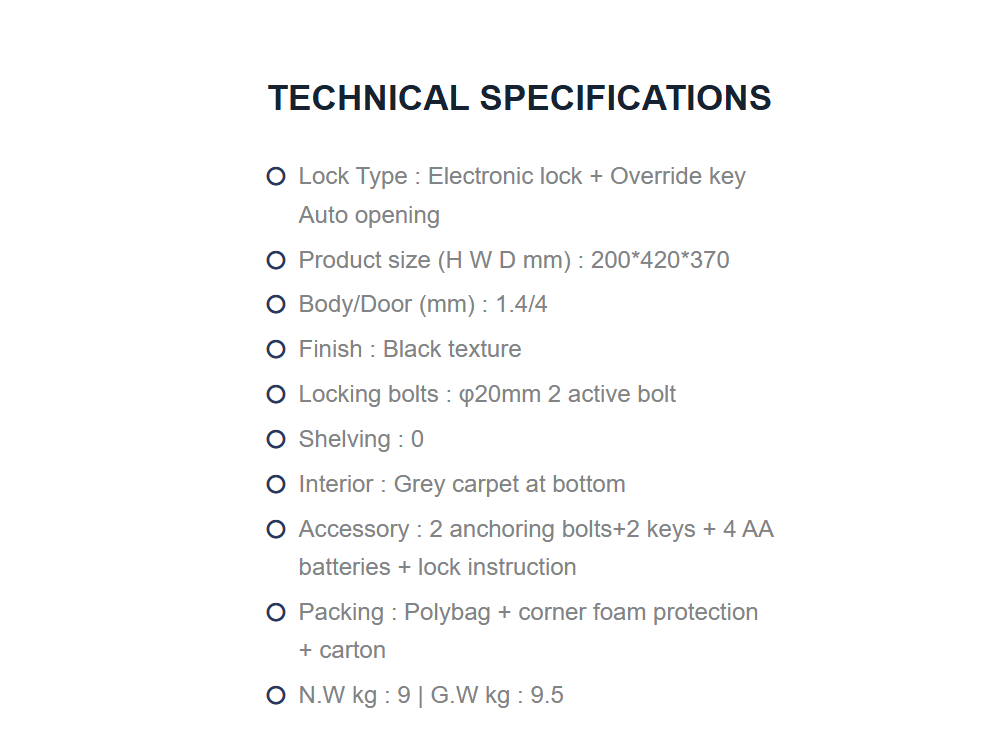
Task: Click the 200*420*370 product size value
Action: tap(660, 260)
